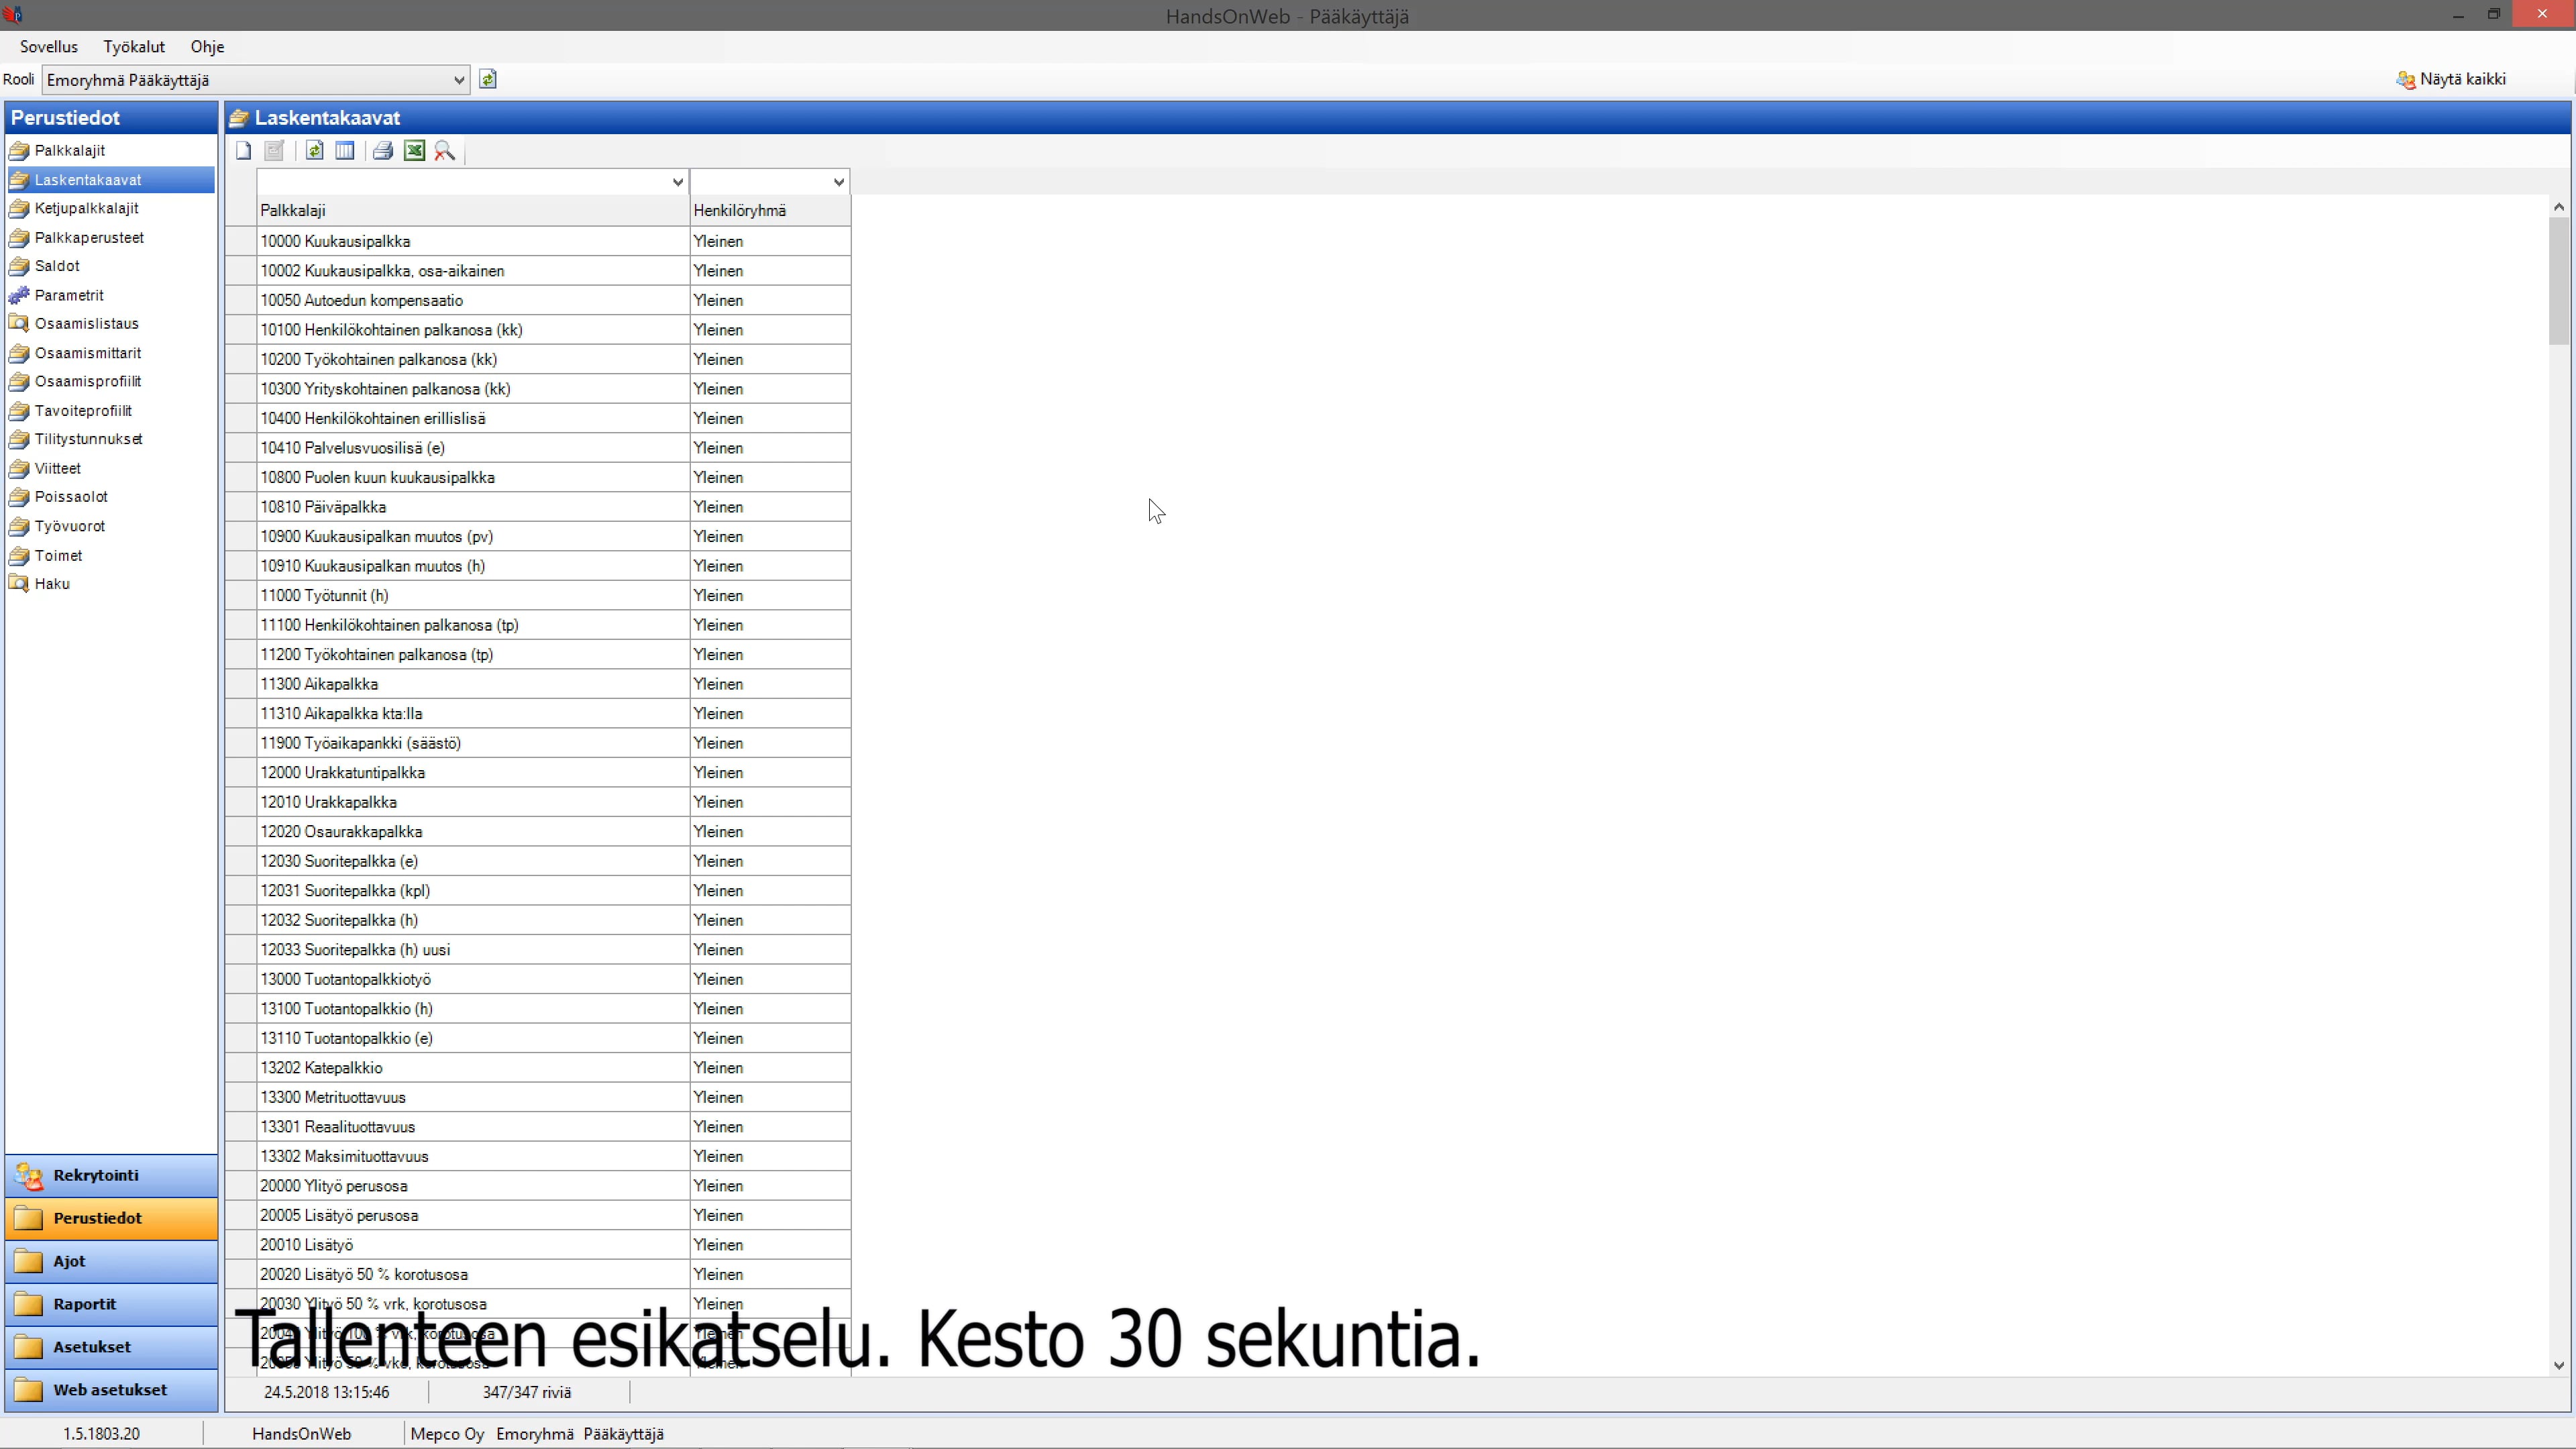Open the Web asetukset section

[x=110, y=1389]
